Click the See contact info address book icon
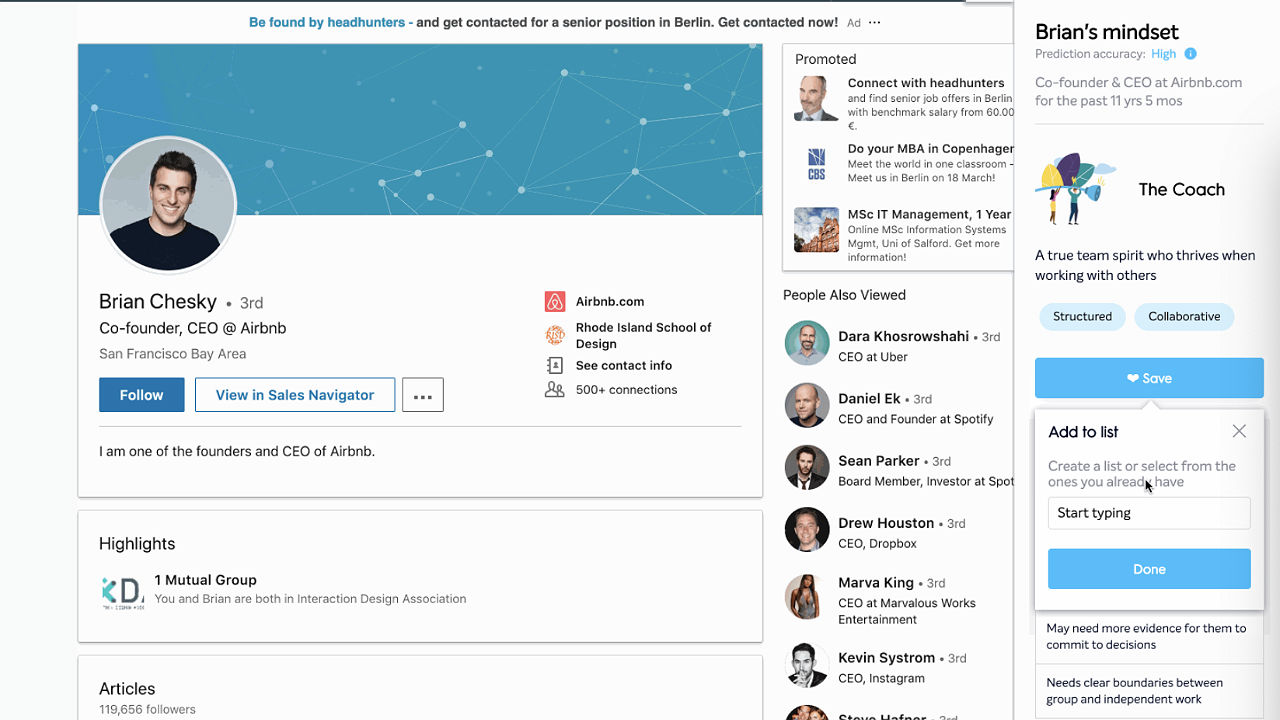Image resolution: width=1280 pixels, height=720 pixels. coord(555,365)
